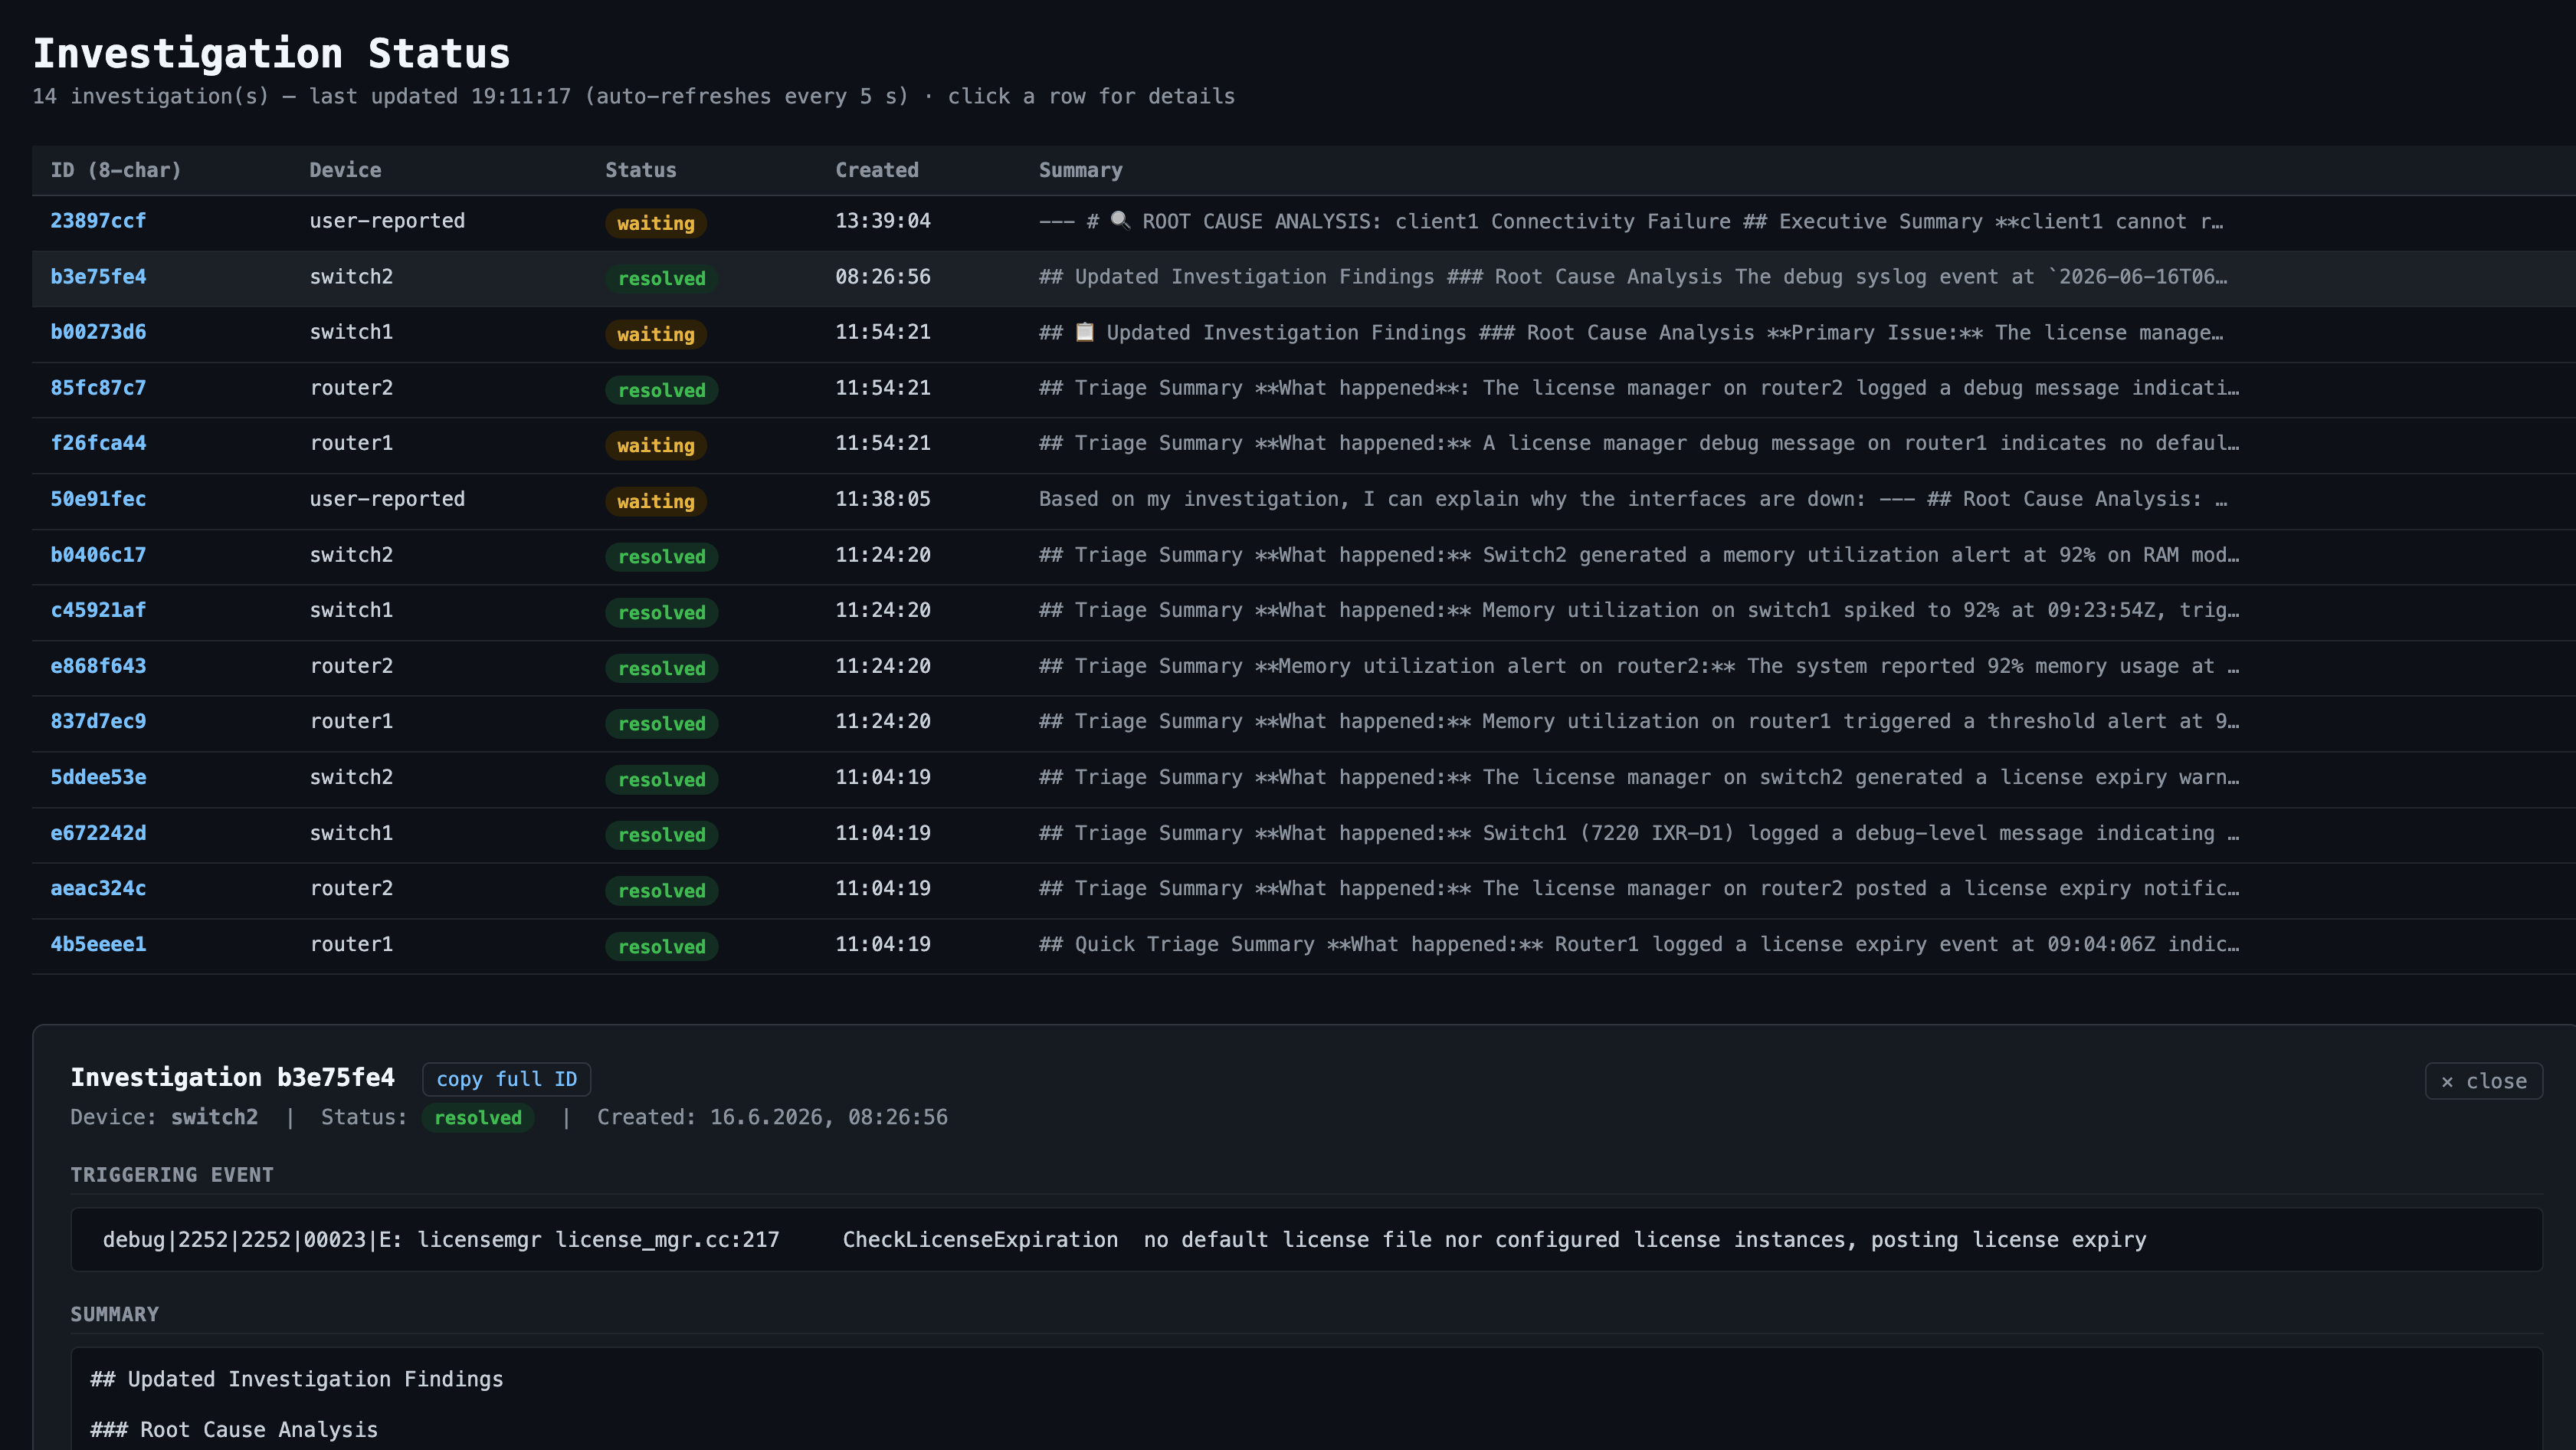
Task: Click the Status column header
Action: click(640, 170)
